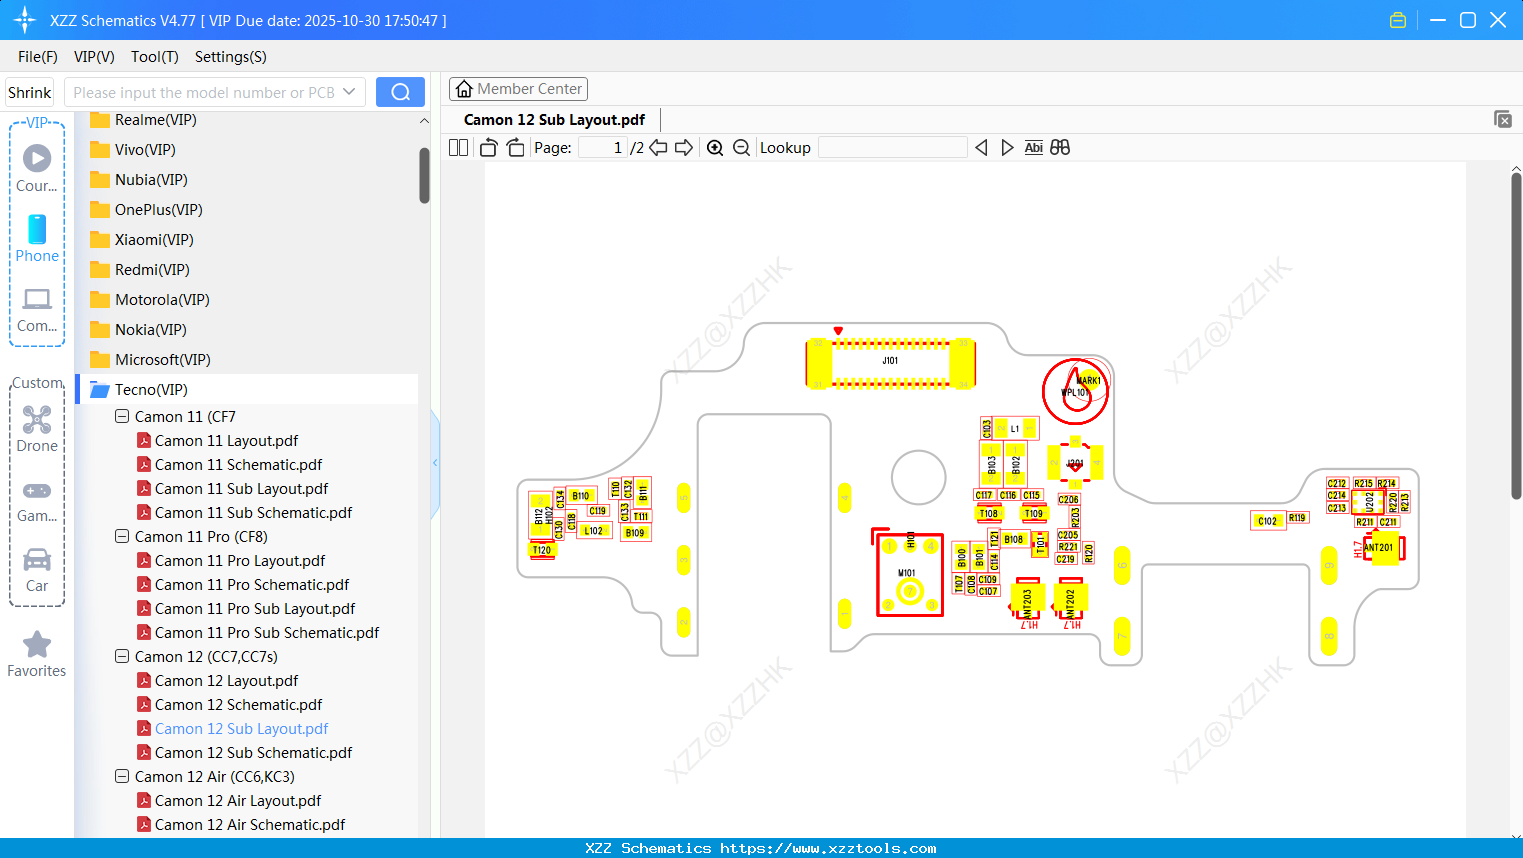Click the XZZ Schematics app logo

tap(25, 20)
